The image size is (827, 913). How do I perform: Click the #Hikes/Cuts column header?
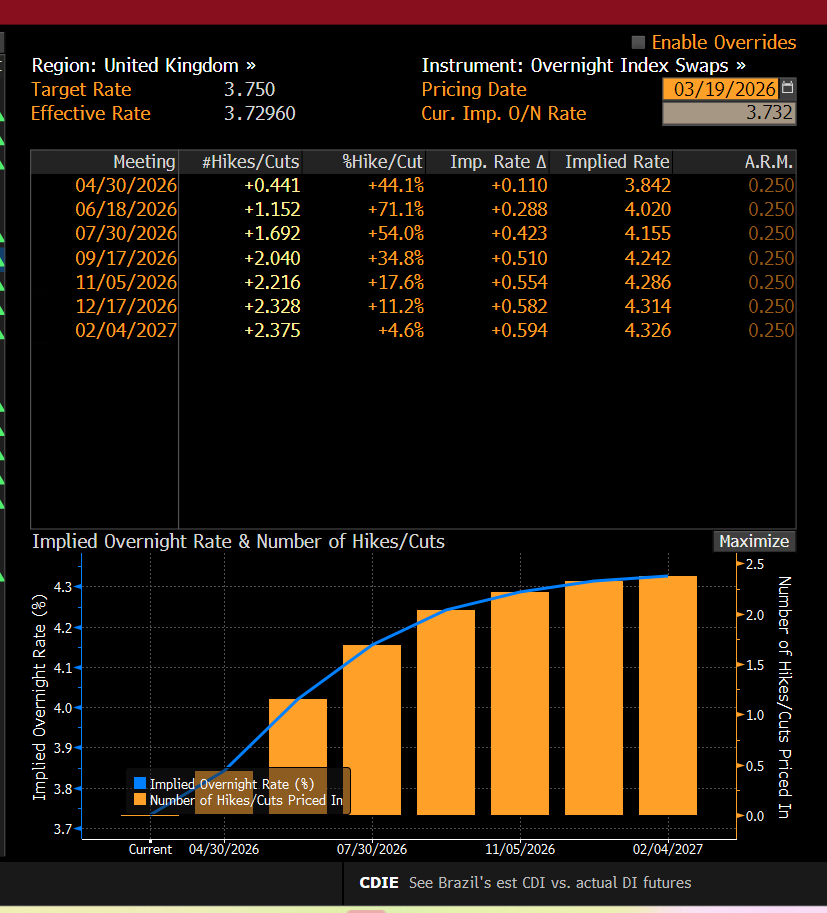click(x=250, y=162)
